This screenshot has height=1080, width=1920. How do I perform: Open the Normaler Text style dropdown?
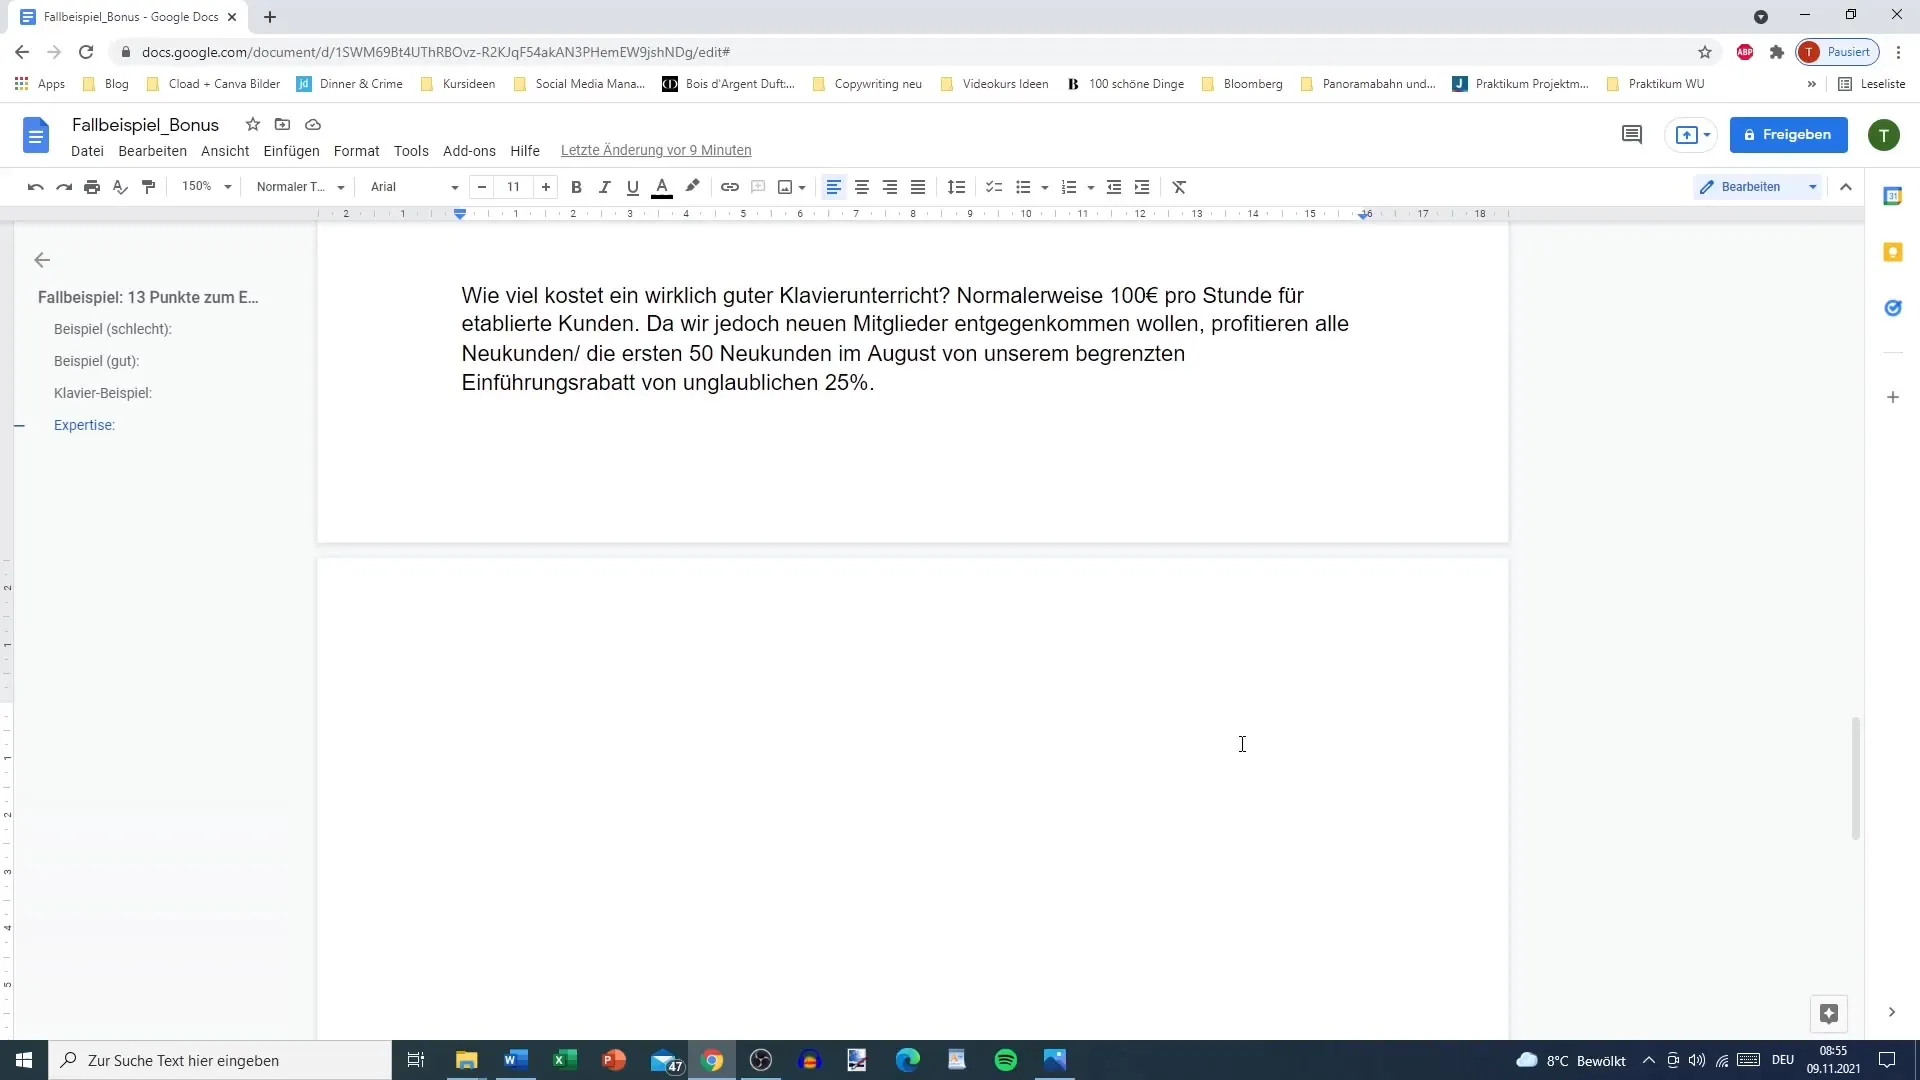pyautogui.click(x=300, y=187)
